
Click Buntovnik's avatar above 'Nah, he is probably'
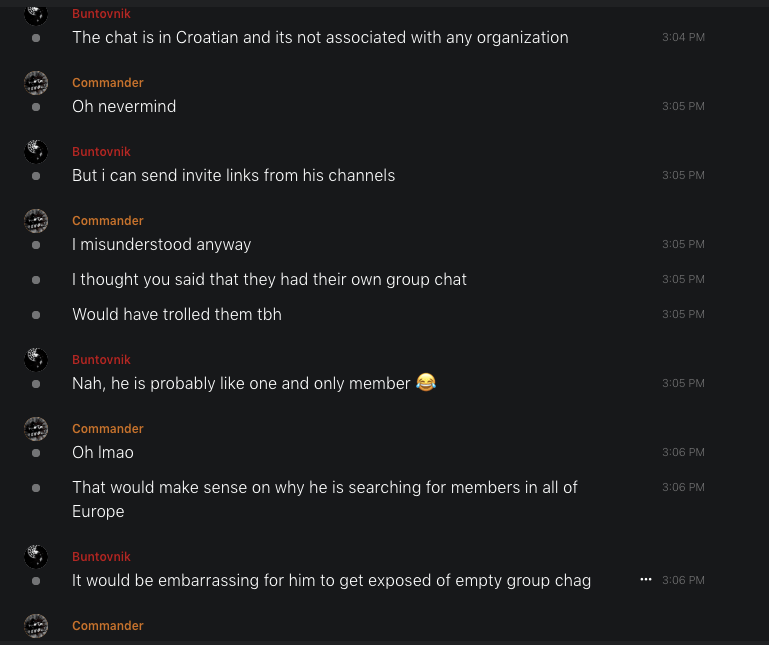(36, 360)
